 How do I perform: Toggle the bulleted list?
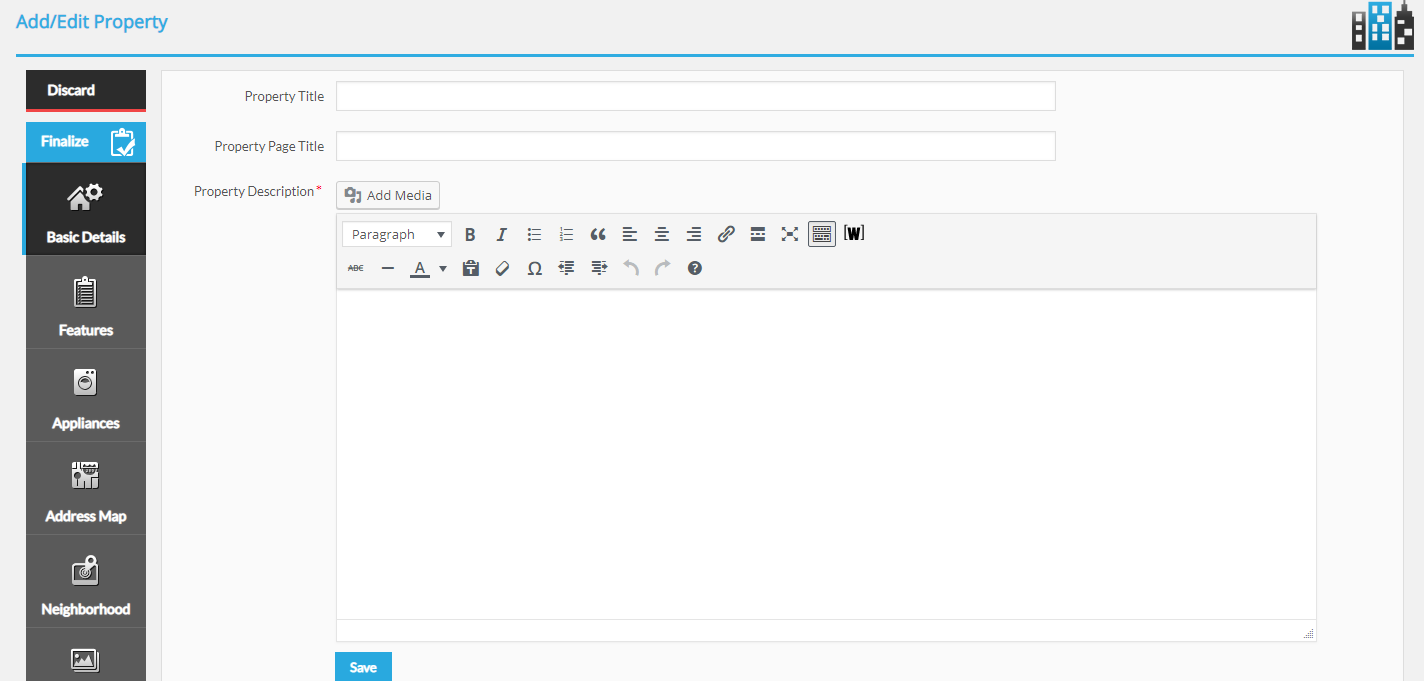coord(534,235)
